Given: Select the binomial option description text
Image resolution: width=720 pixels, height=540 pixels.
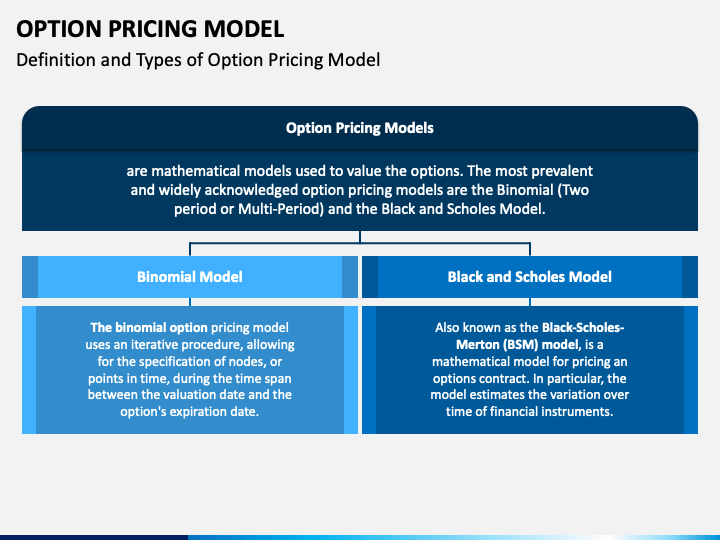Looking at the screenshot, I should coord(190,370).
